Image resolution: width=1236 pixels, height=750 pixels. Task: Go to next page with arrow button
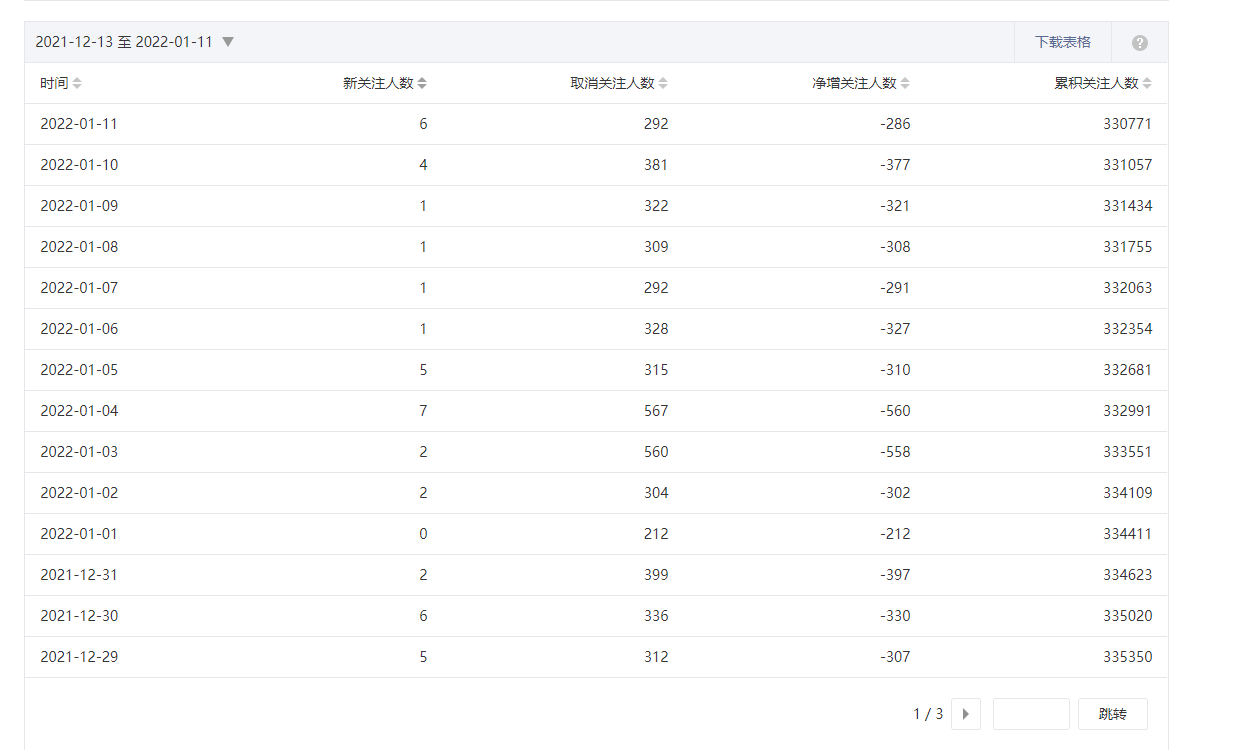point(965,714)
